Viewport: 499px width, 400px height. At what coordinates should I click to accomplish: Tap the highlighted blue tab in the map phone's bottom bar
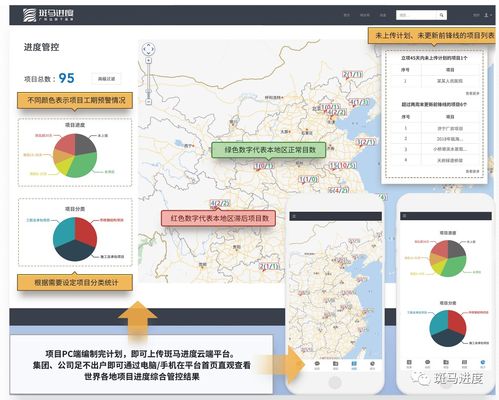354,365
